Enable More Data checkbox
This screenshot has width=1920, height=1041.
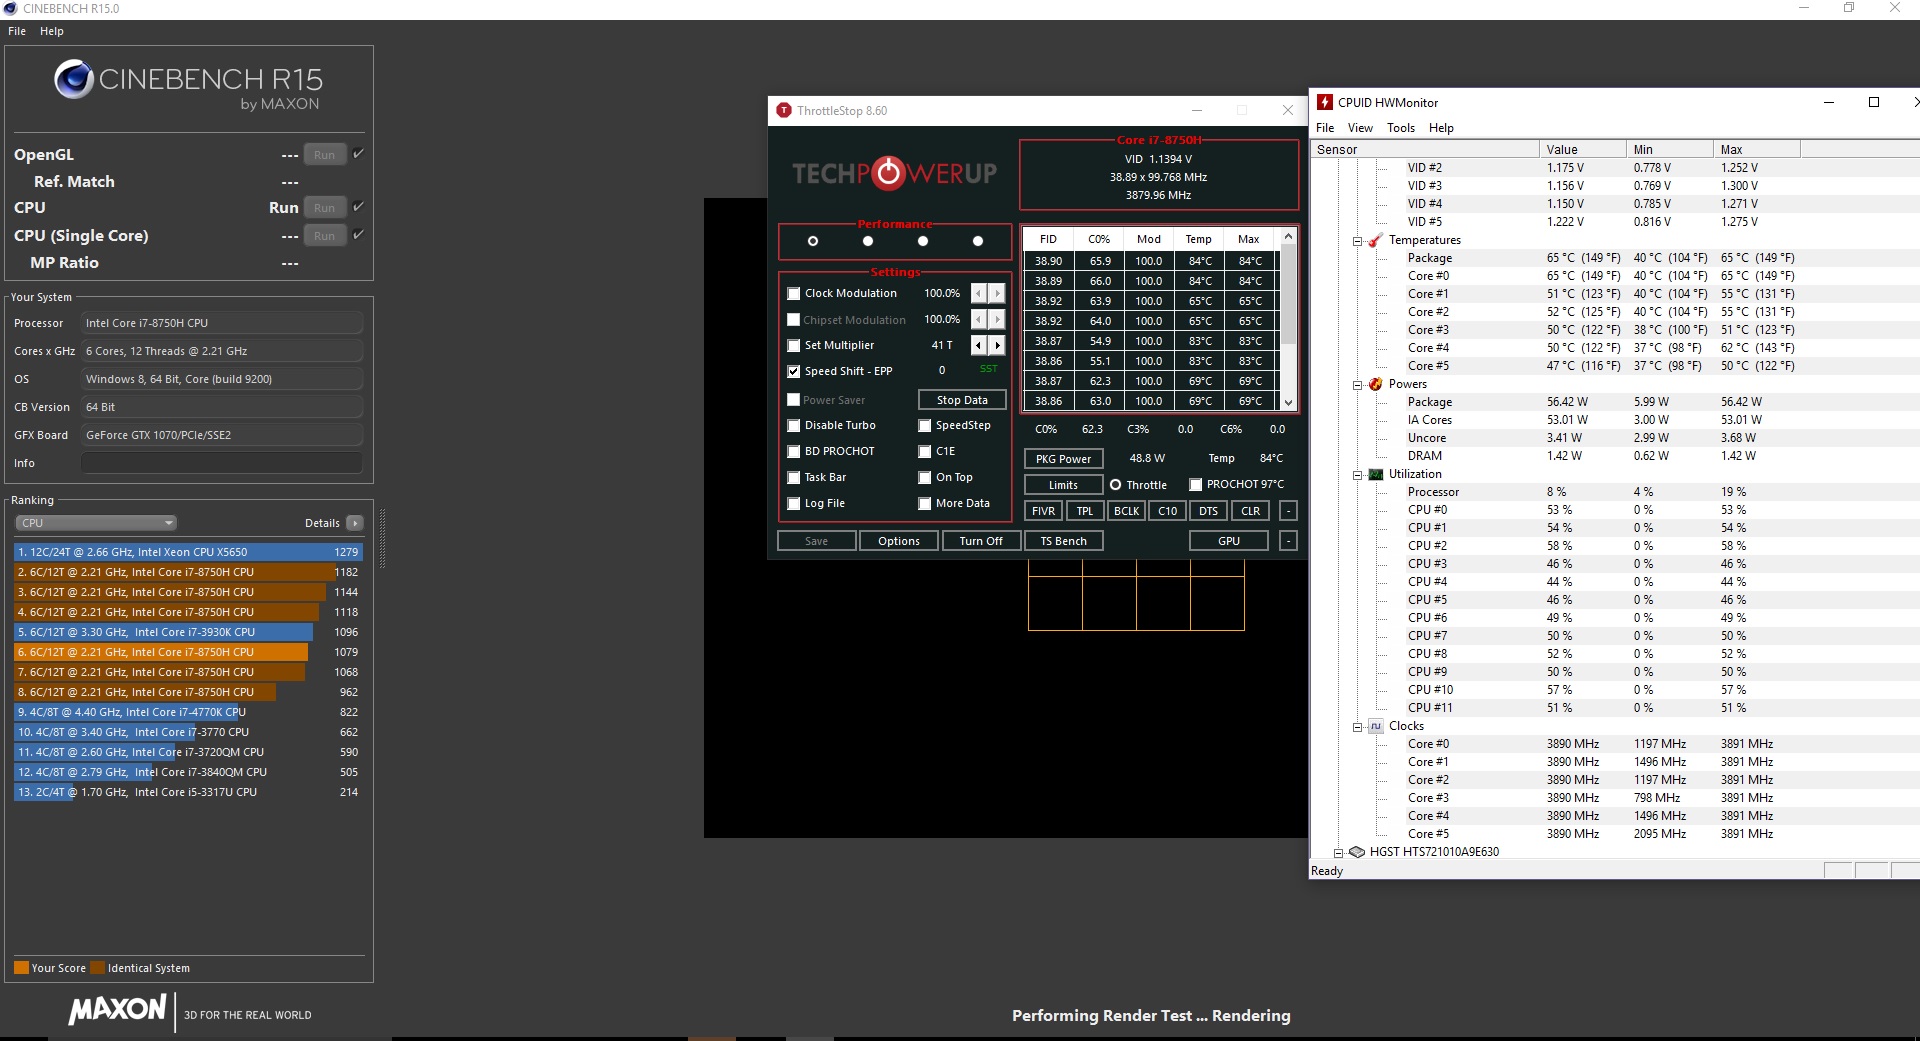(x=925, y=504)
